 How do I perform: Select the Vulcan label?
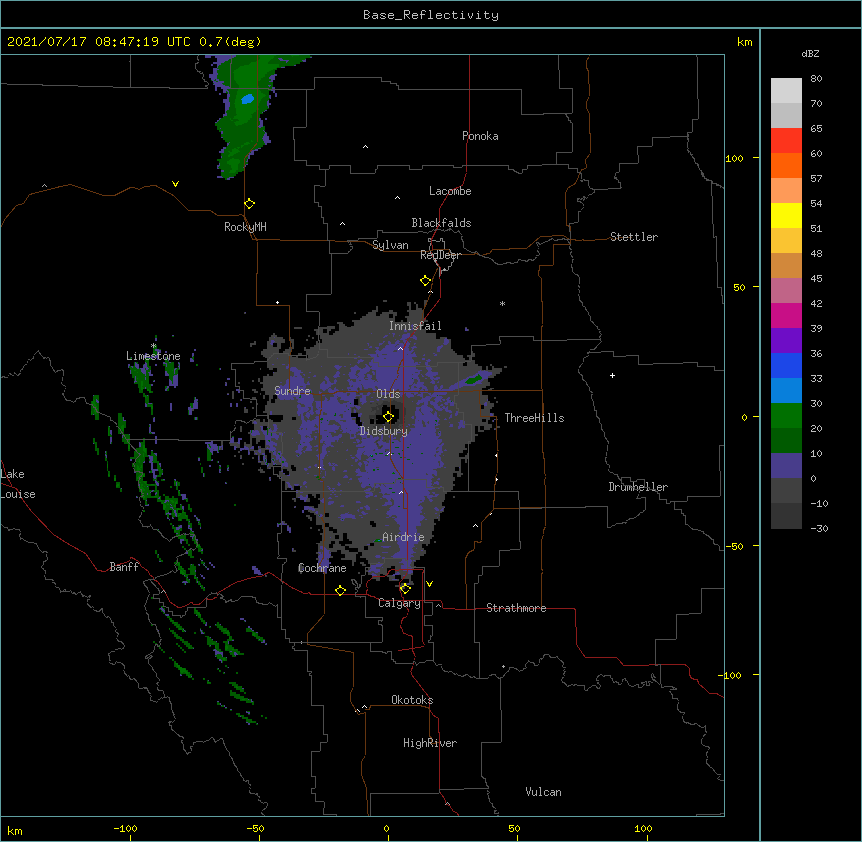(543, 792)
